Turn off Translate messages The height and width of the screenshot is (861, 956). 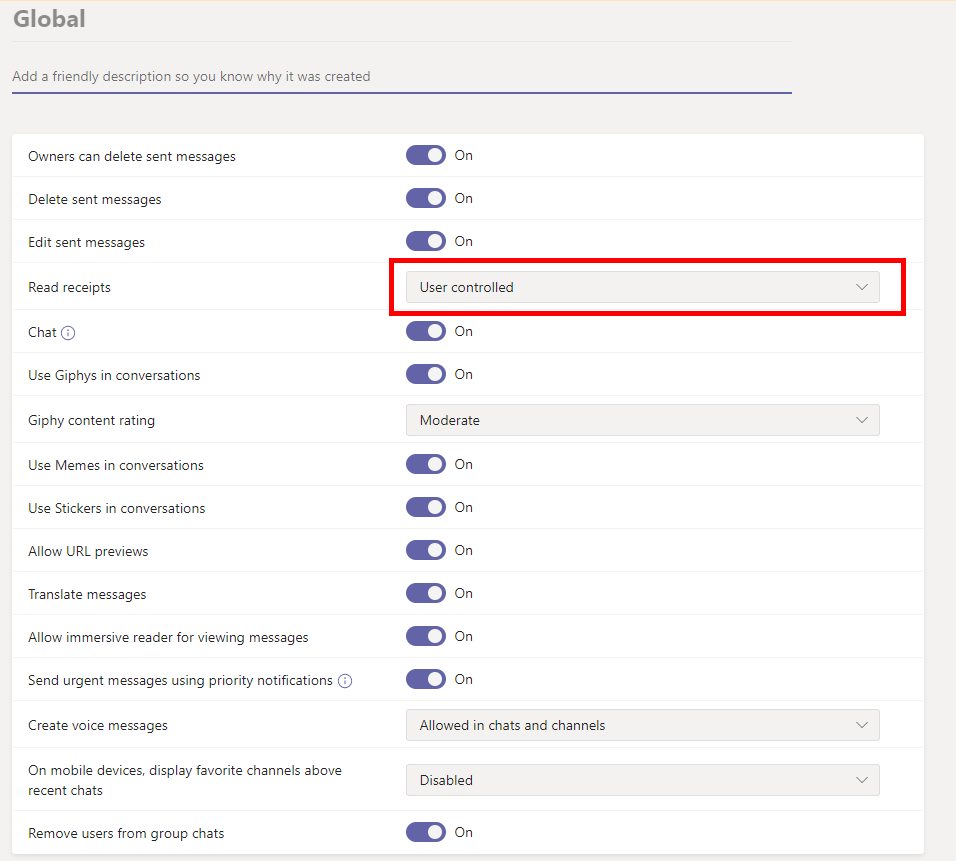(426, 593)
